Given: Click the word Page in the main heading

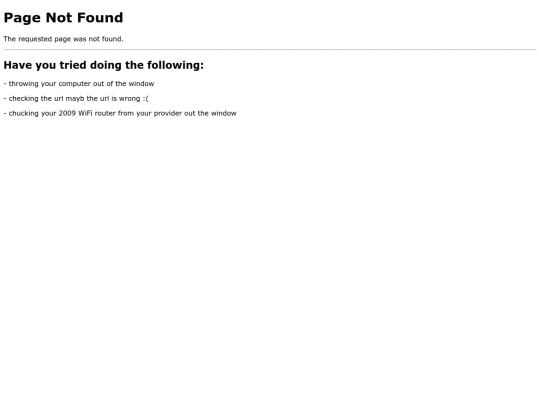Looking at the screenshot, I should [22, 18].
